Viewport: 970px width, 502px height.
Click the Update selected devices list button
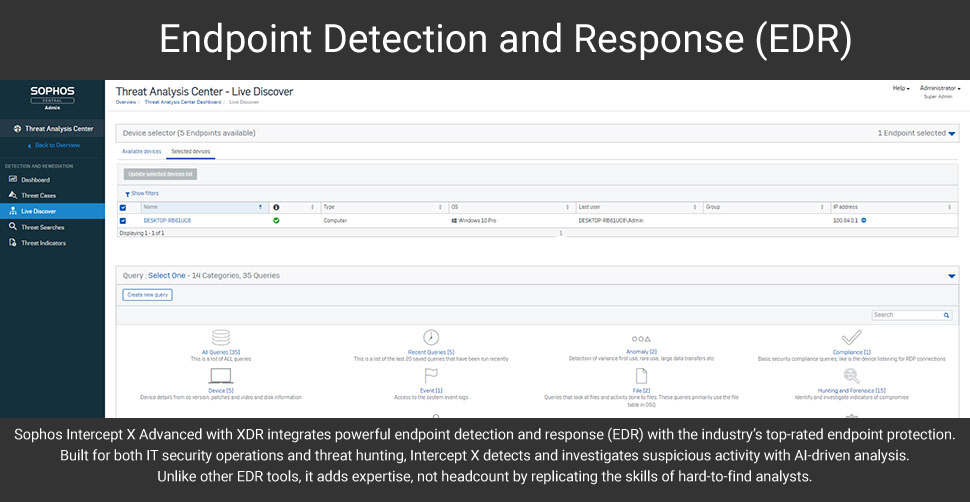[160, 175]
